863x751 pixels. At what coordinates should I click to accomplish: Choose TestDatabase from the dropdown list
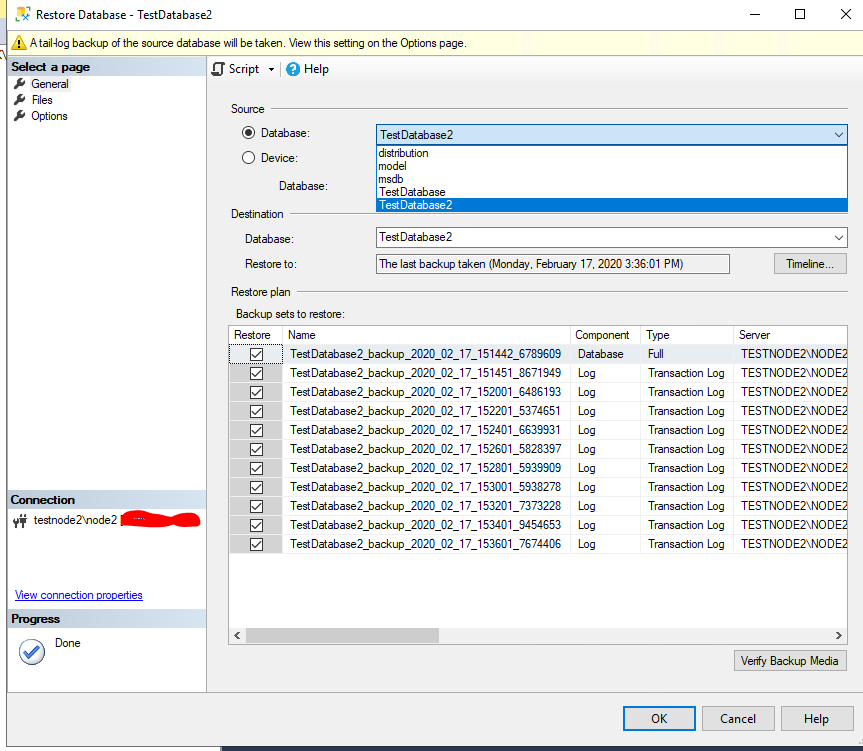click(x=412, y=192)
